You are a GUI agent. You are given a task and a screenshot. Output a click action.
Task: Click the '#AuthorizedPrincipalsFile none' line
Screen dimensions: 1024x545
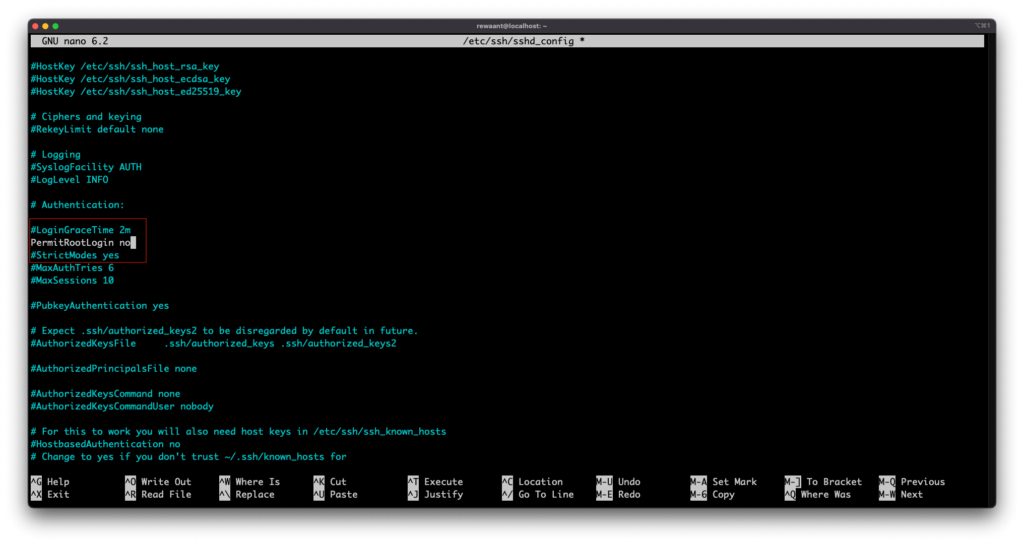pyautogui.click(x=114, y=369)
